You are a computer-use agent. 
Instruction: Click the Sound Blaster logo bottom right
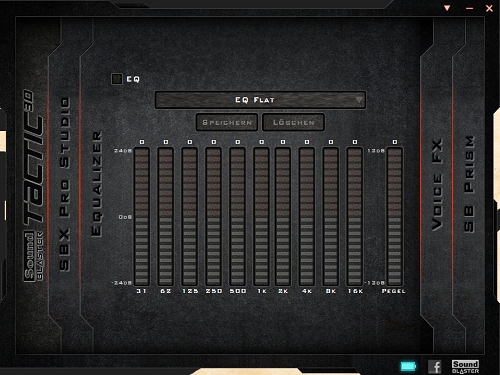click(465, 367)
